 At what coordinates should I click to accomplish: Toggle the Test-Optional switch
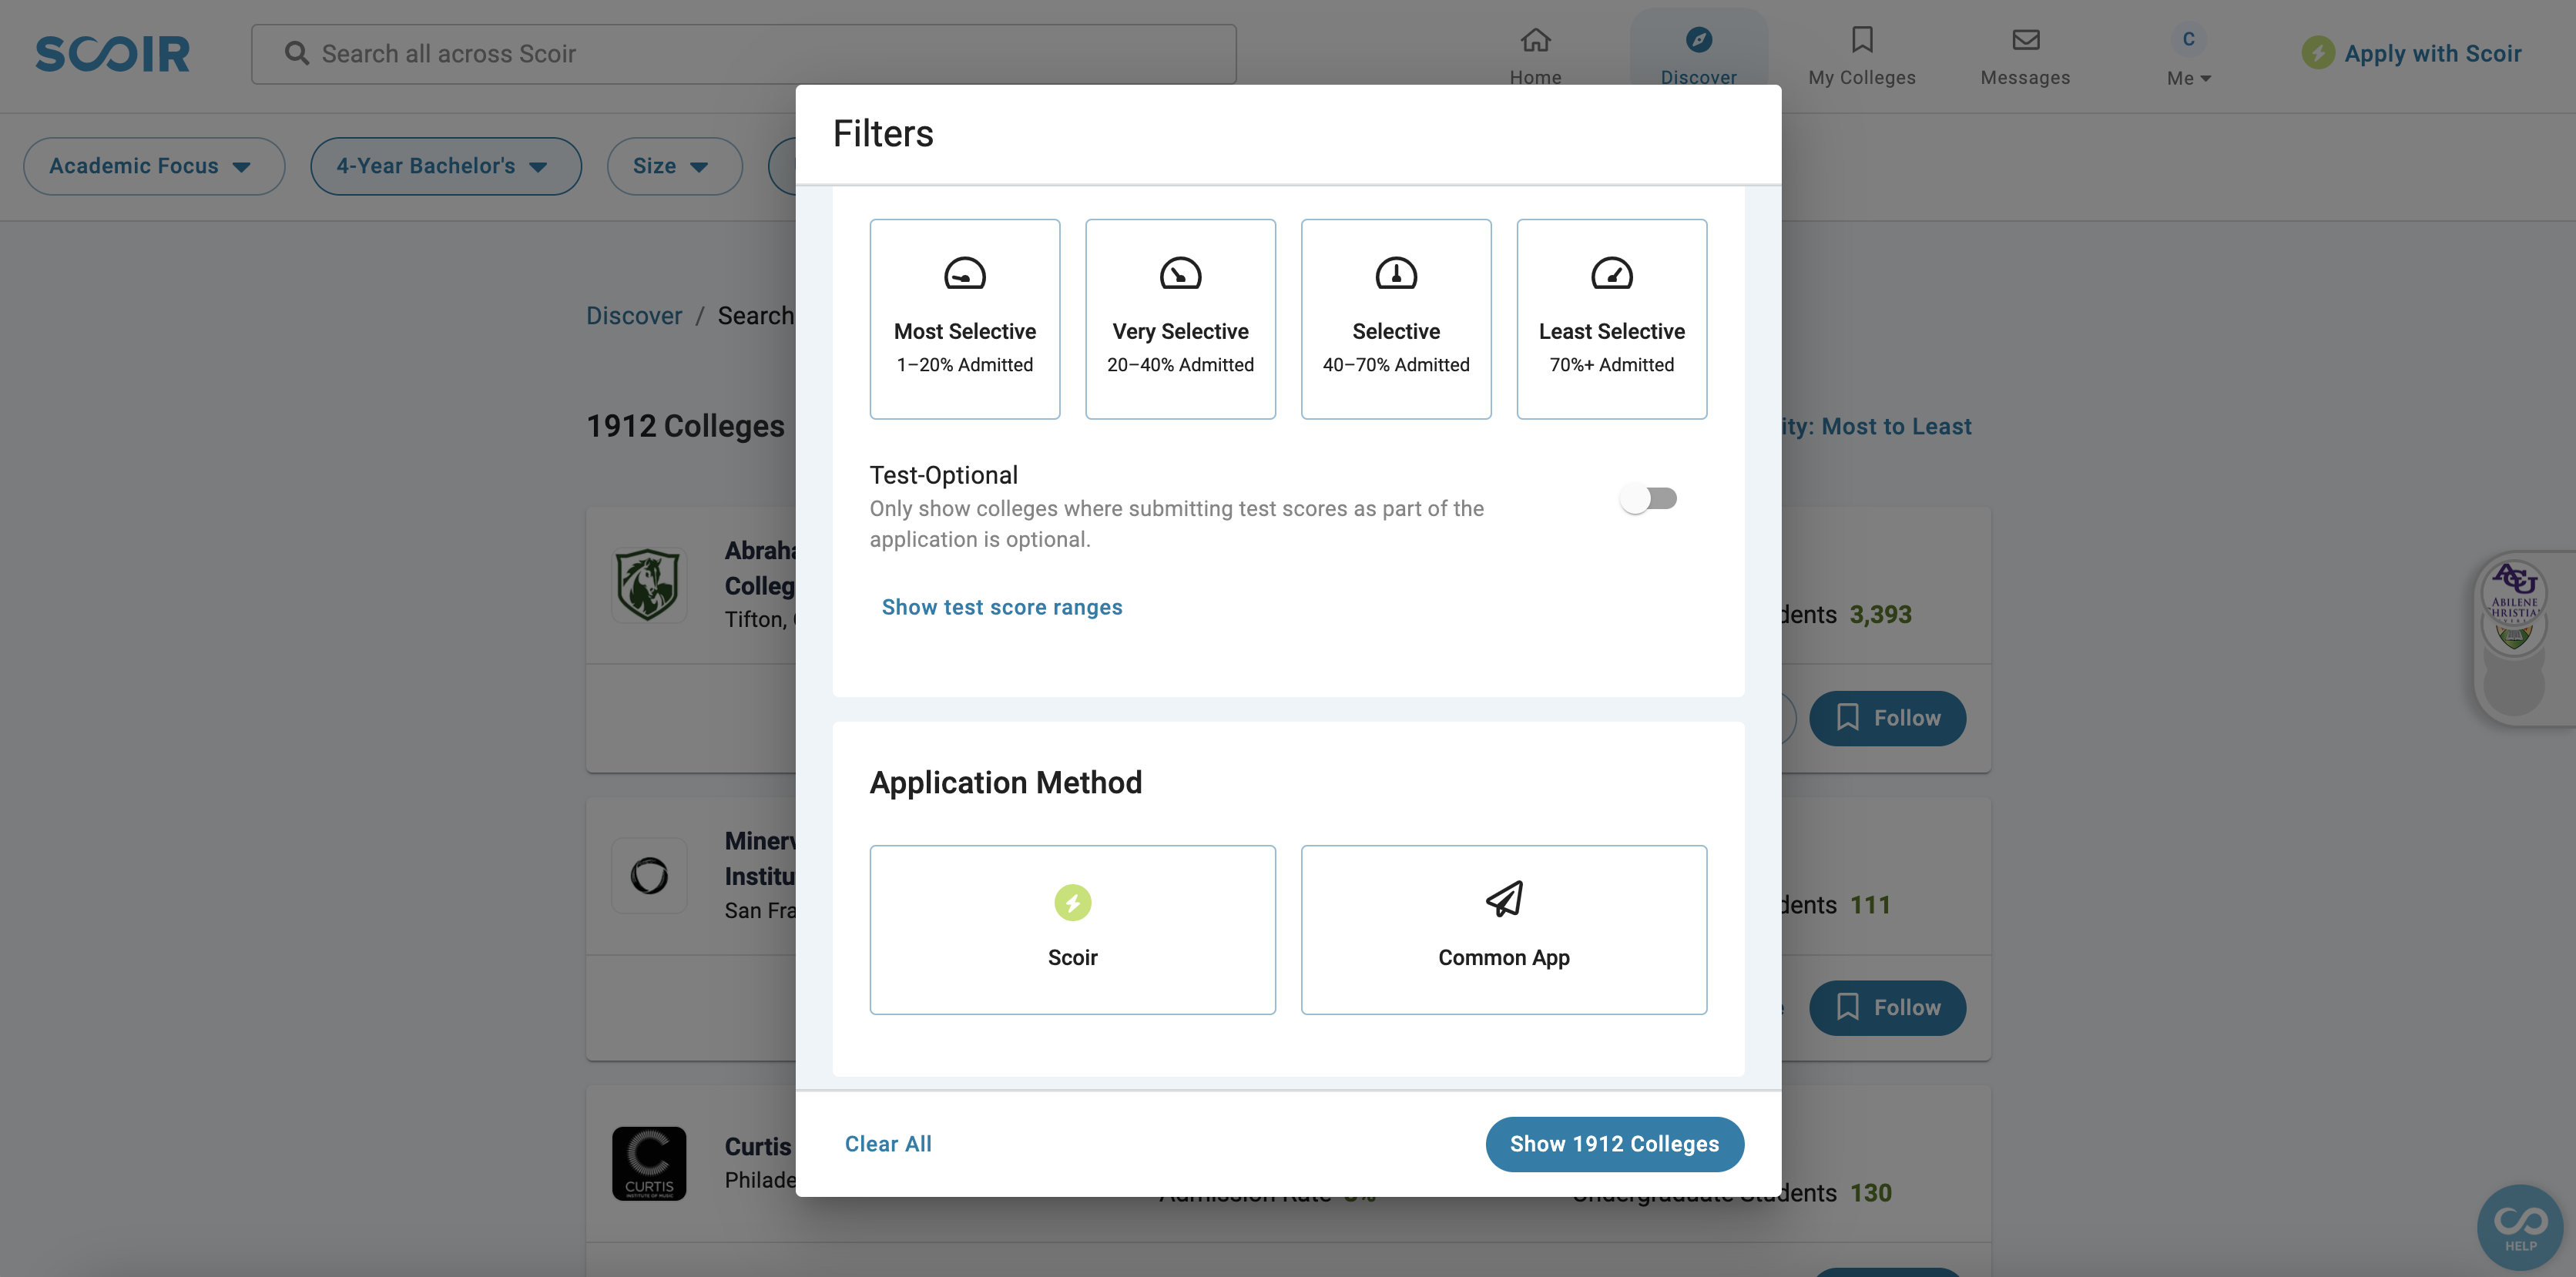click(x=1648, y=498)
